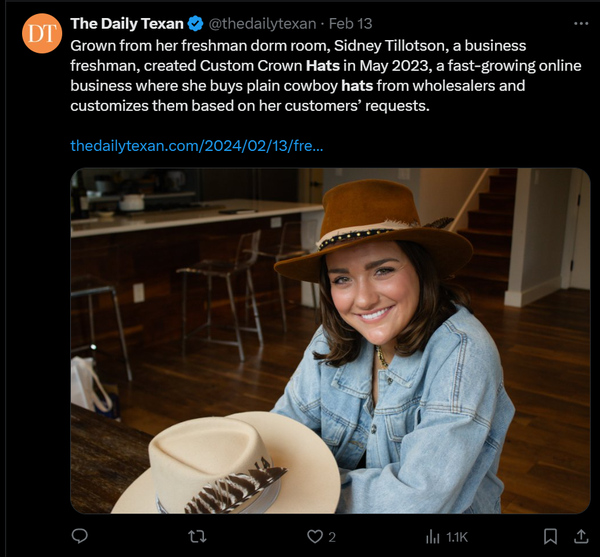Click the blue verified checkmark badge

coord(195,24)
